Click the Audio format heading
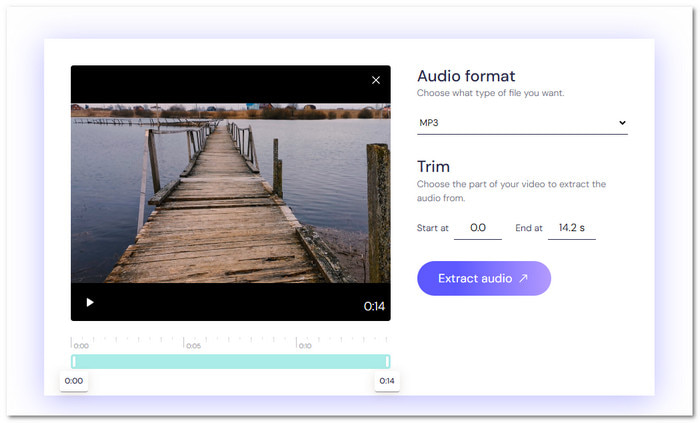Image resolution: width=700 pixels, height=423 pixels. coord(466,76)
